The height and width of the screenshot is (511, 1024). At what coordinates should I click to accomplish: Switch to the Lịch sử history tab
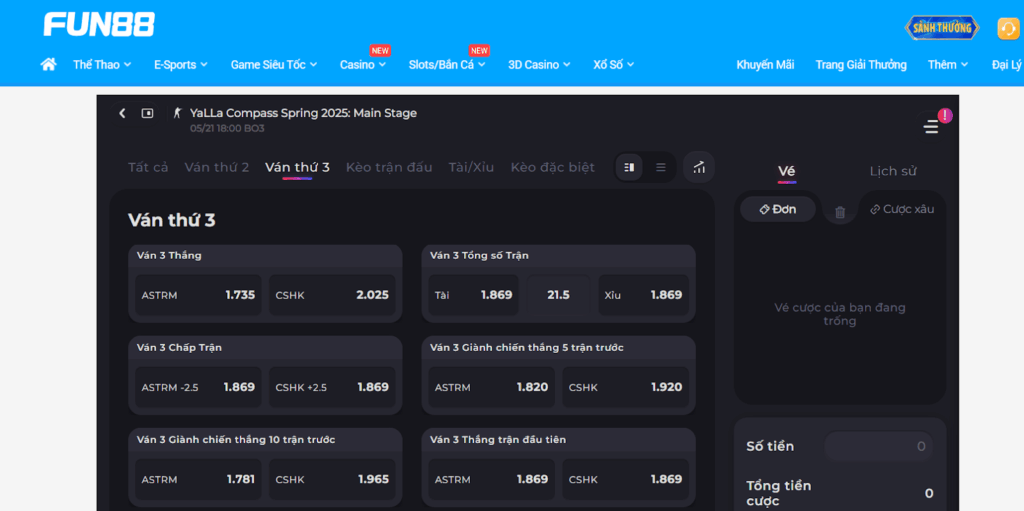[893, 171]
